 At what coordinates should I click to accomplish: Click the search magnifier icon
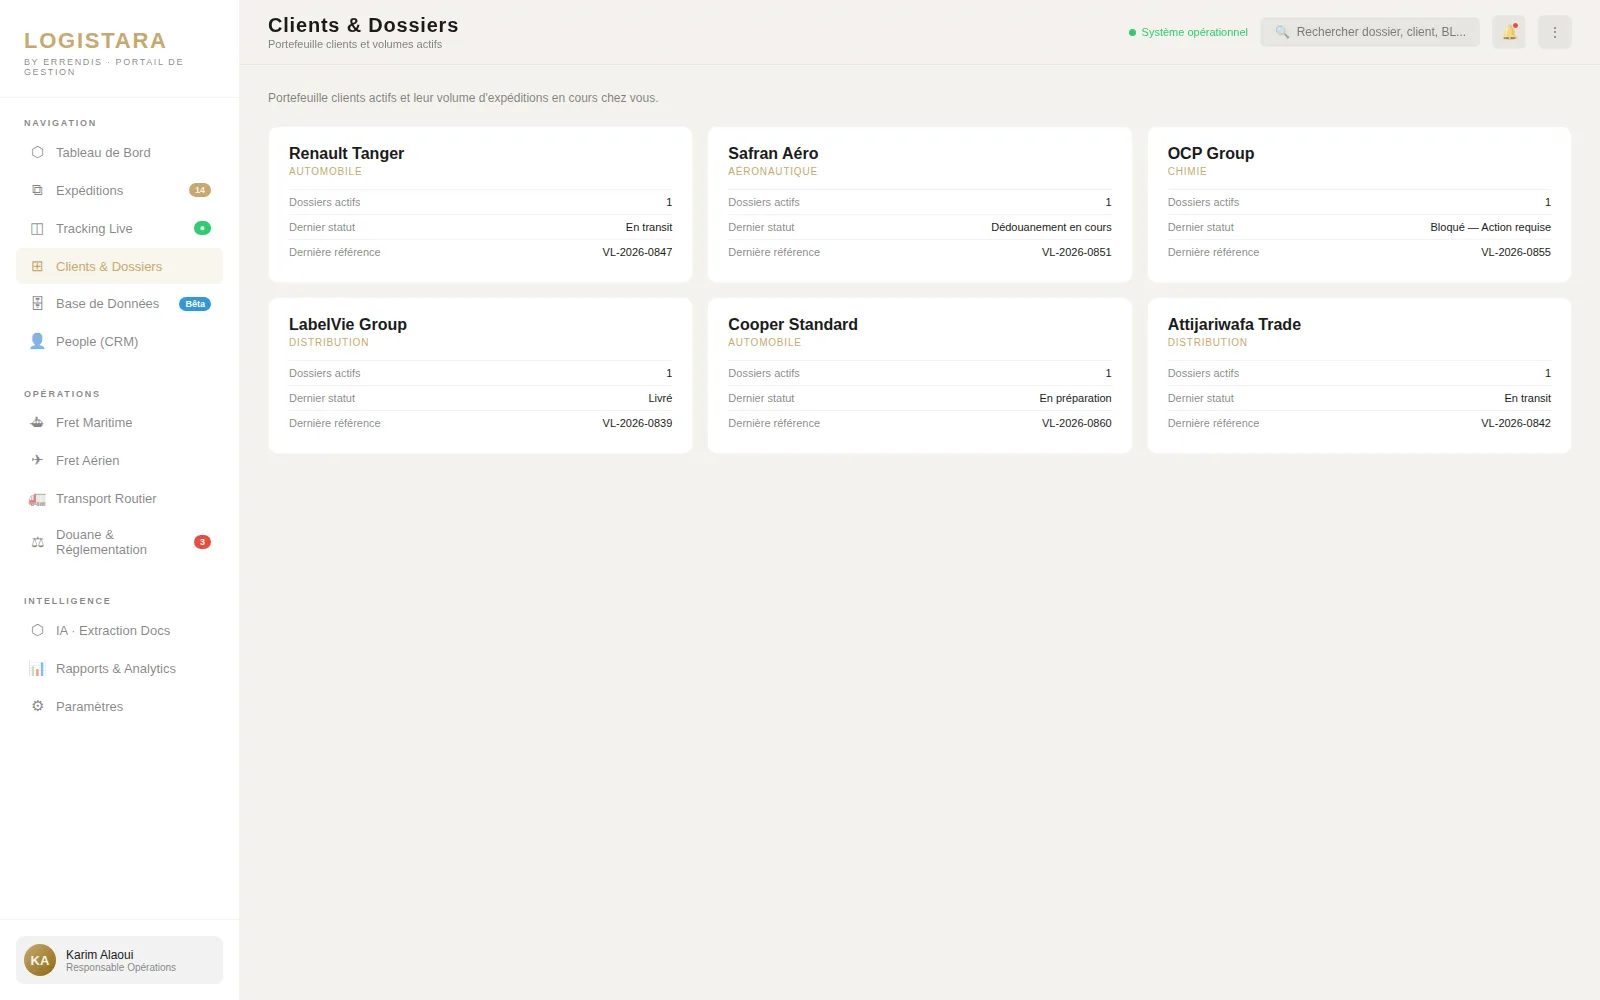1282,32
